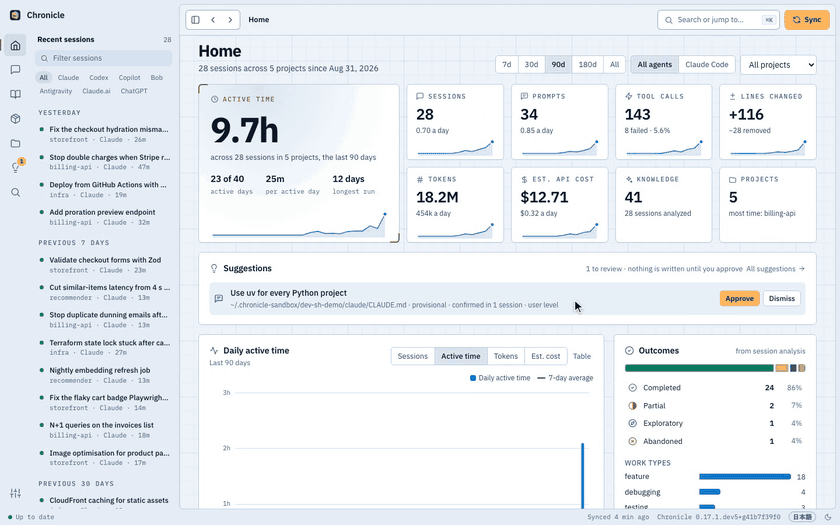This screenshot has height=525, width=840.
Task: Open the All projects dropdown
Action: coord(778,65)
